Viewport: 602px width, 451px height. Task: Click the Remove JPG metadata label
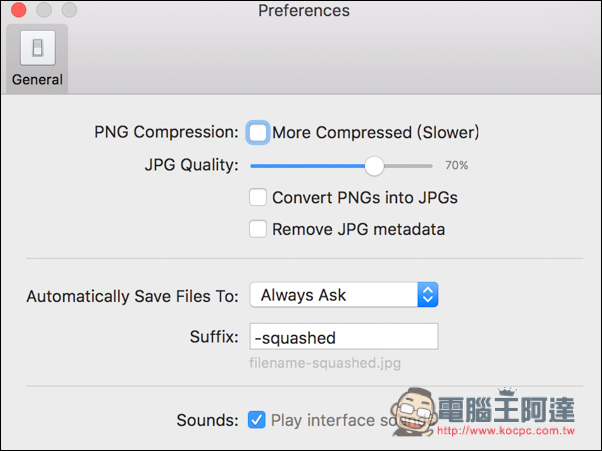tap(359, 230)
